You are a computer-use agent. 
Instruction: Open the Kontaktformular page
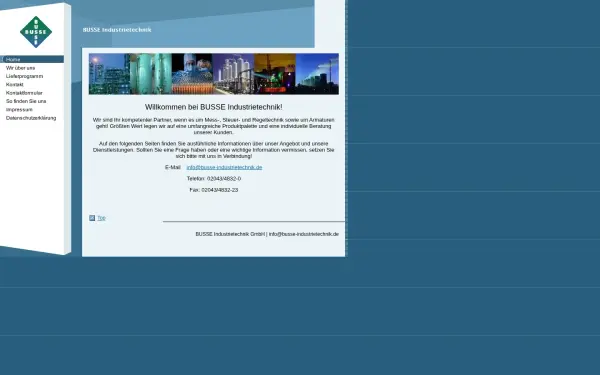[24, 93]
